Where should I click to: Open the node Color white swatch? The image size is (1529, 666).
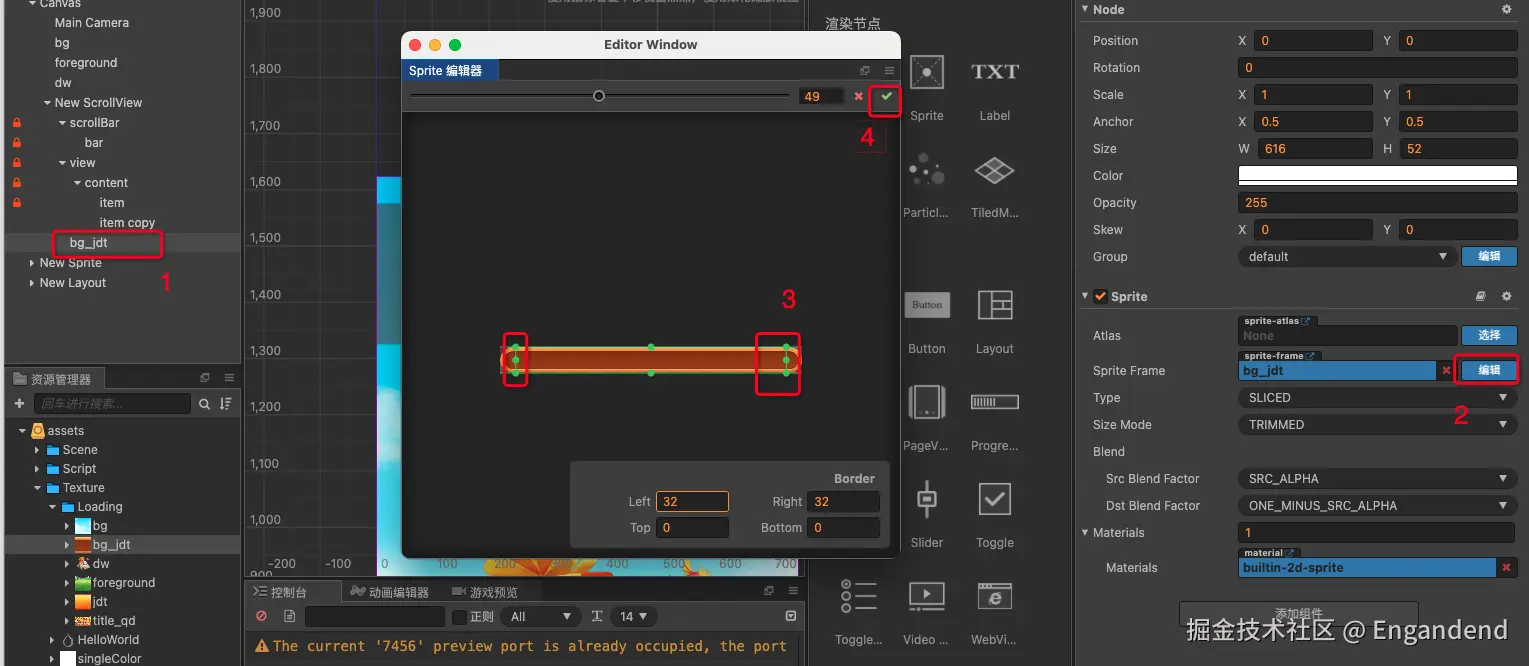pos(1378,175)
